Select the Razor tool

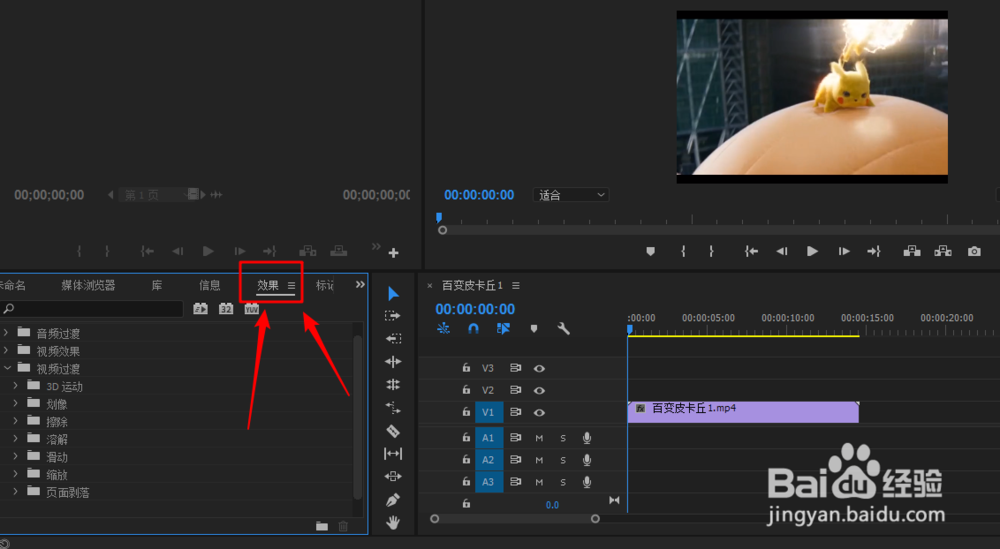[x=393, y=431]
